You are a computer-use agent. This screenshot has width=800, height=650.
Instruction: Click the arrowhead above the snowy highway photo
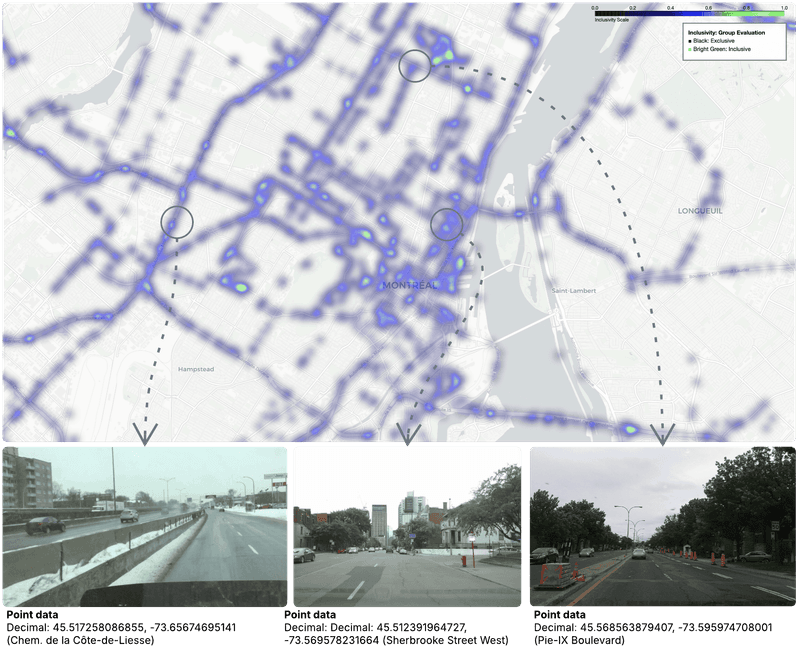pyautogui.click(x=145, y=434)
